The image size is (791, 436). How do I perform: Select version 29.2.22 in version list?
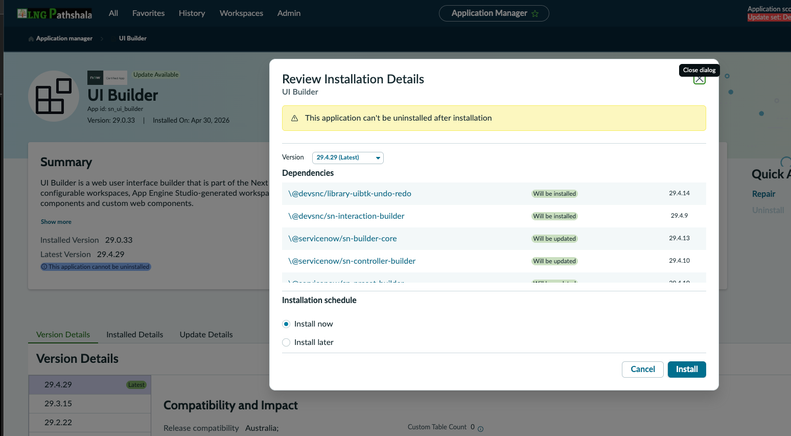(90, 422)
